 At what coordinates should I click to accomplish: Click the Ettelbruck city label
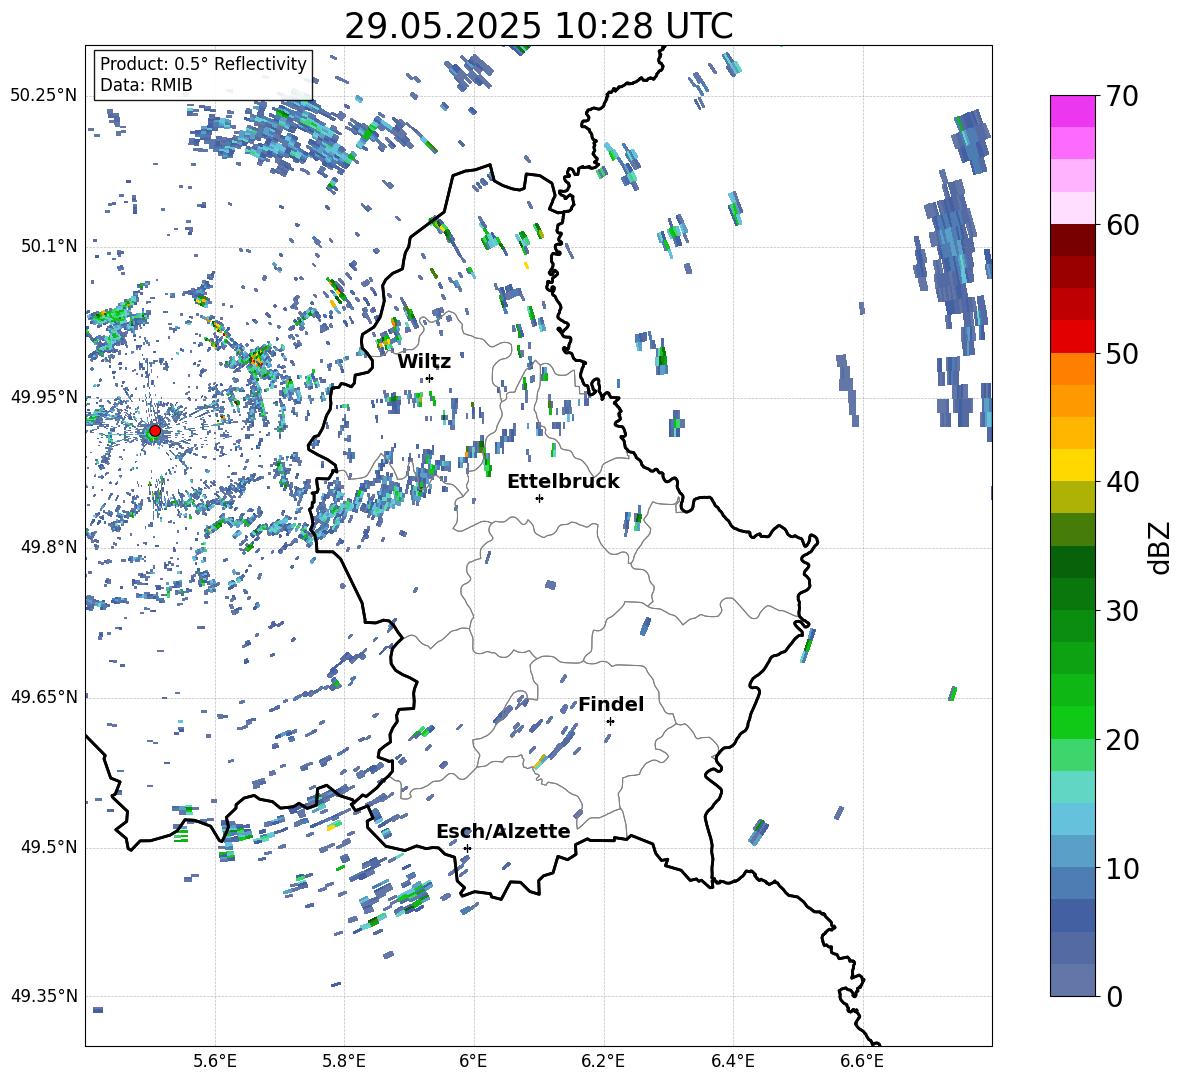pos(563,482)
